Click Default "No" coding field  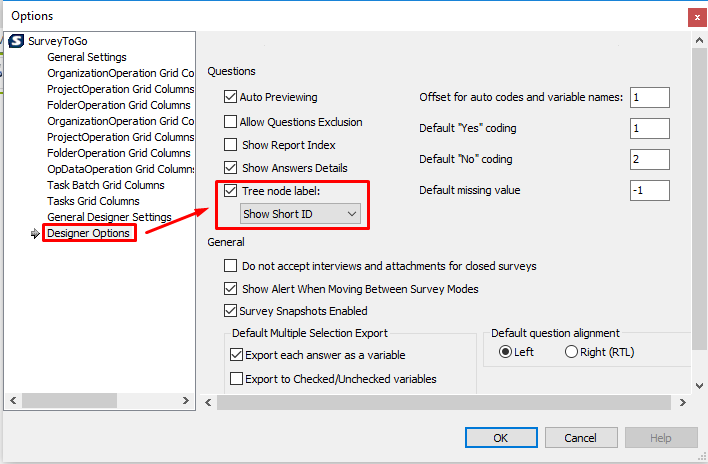(x=650, y=159)
